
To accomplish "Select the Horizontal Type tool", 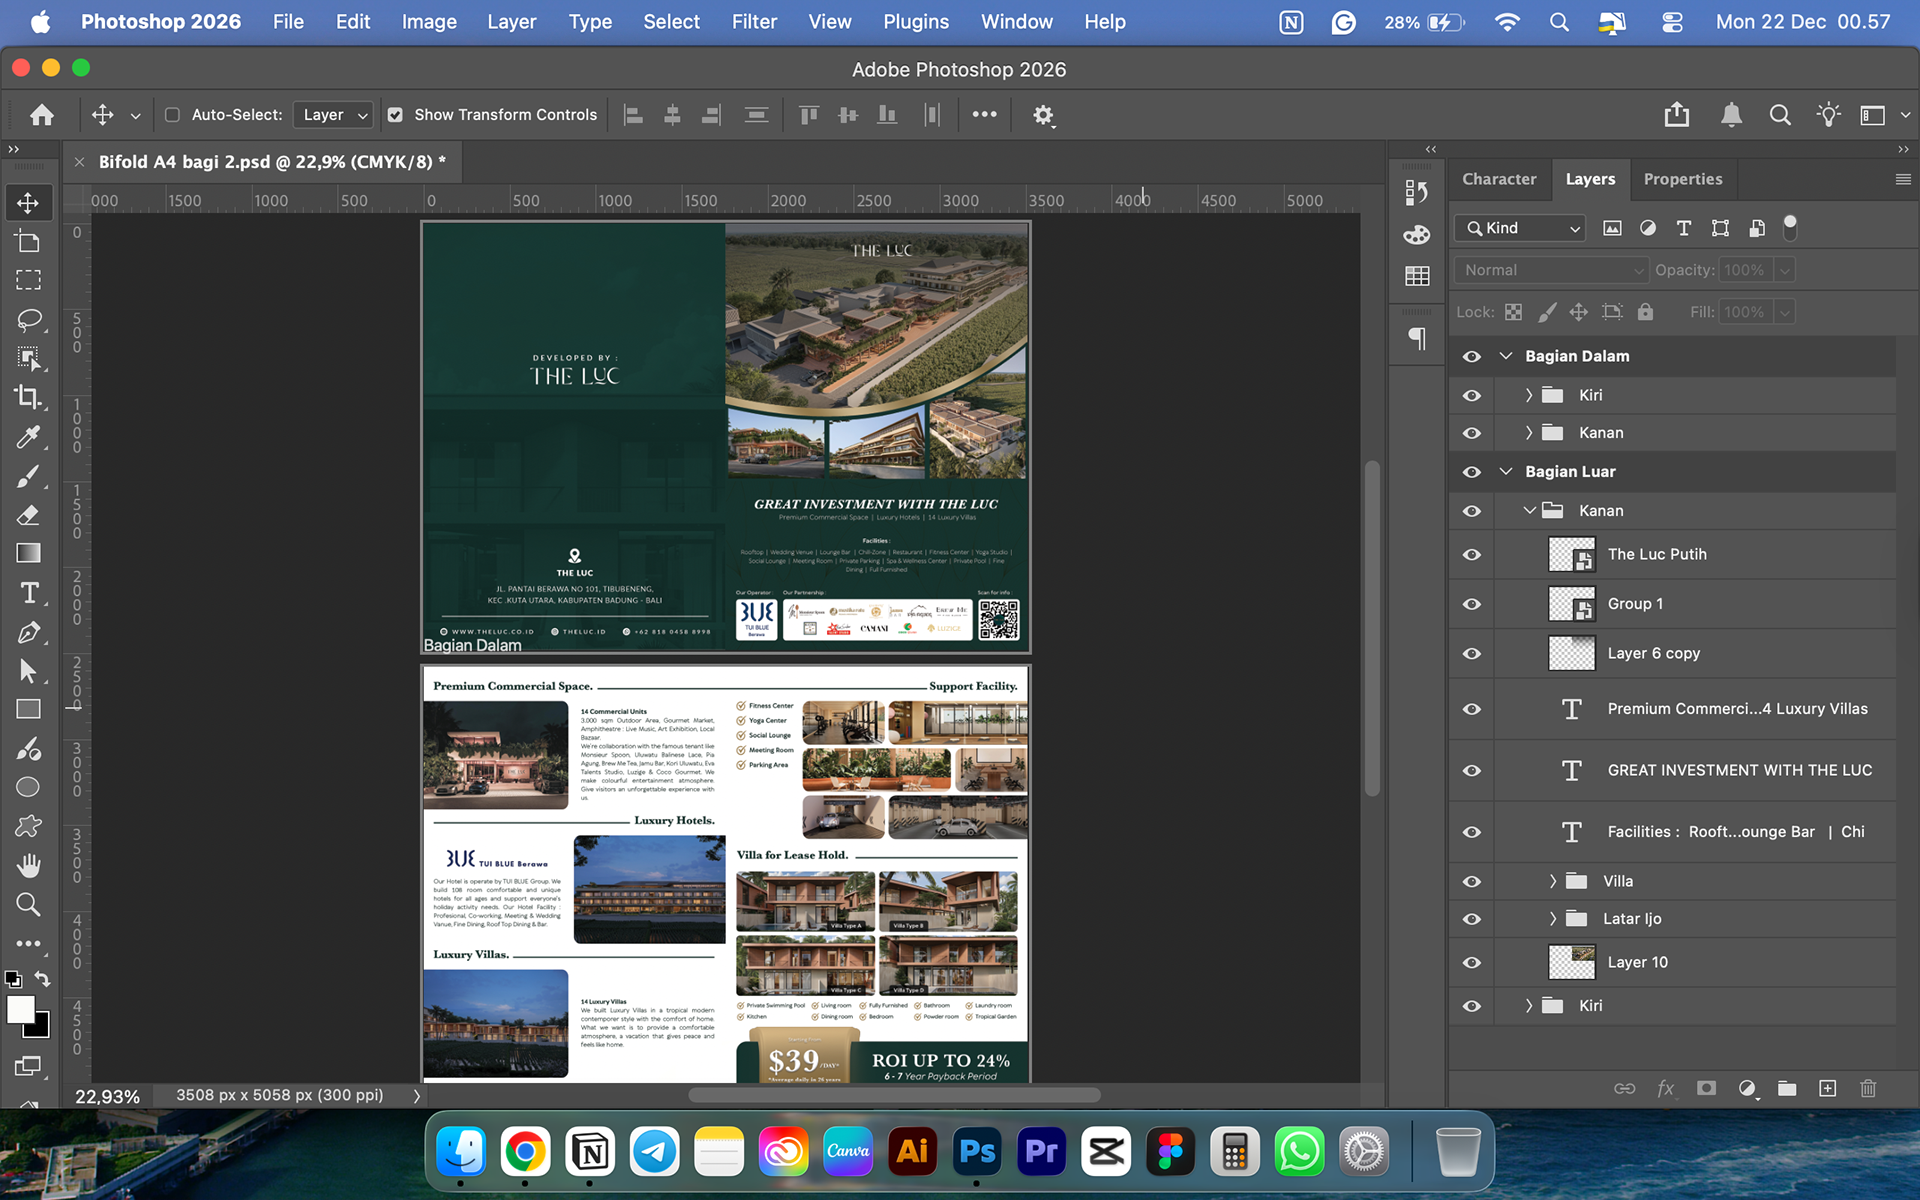I will coord(28,593).
